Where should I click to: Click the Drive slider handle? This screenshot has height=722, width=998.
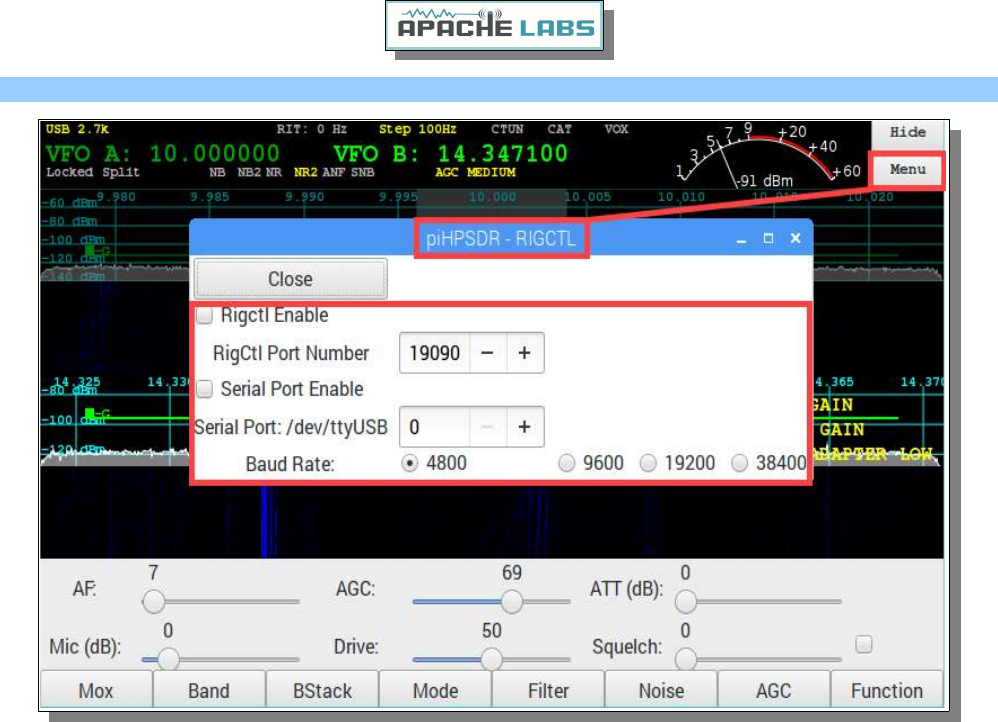coord(491,659)
